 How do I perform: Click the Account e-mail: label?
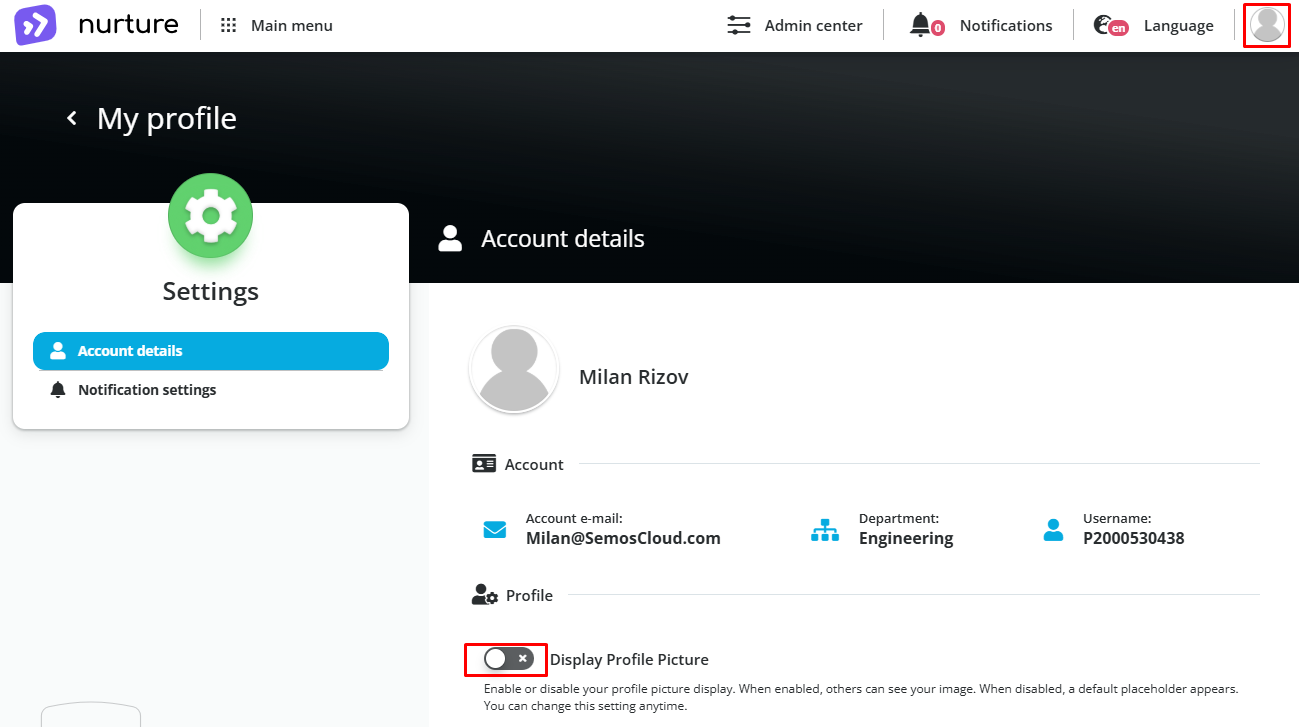point(574,519)
